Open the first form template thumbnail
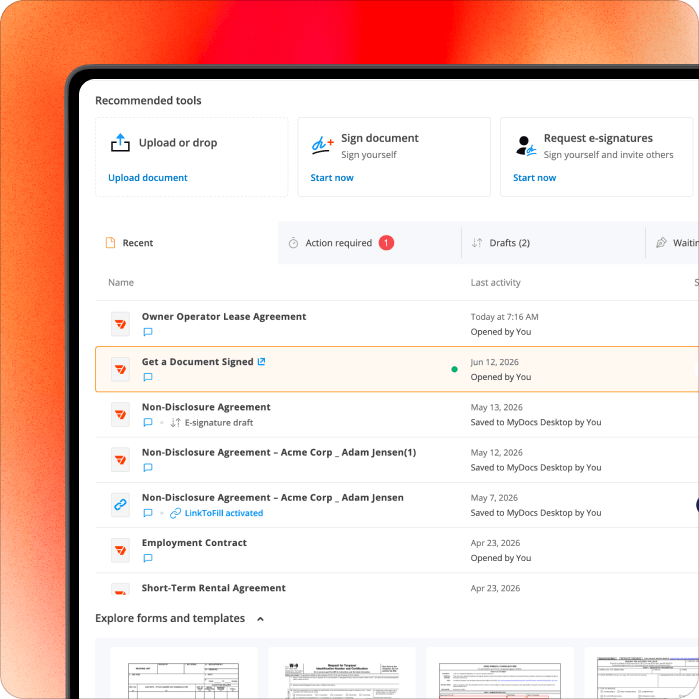The image size is (699, 699). point(184,673)
